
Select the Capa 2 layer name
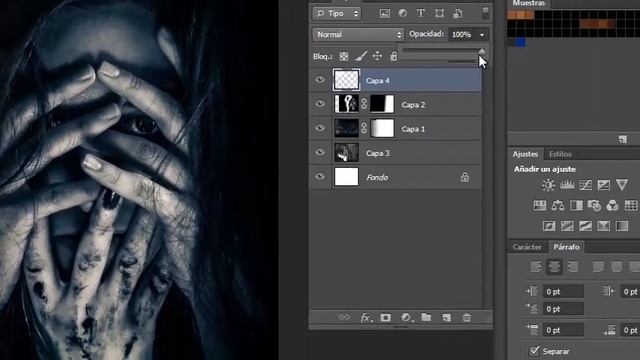tap(413, 105)
